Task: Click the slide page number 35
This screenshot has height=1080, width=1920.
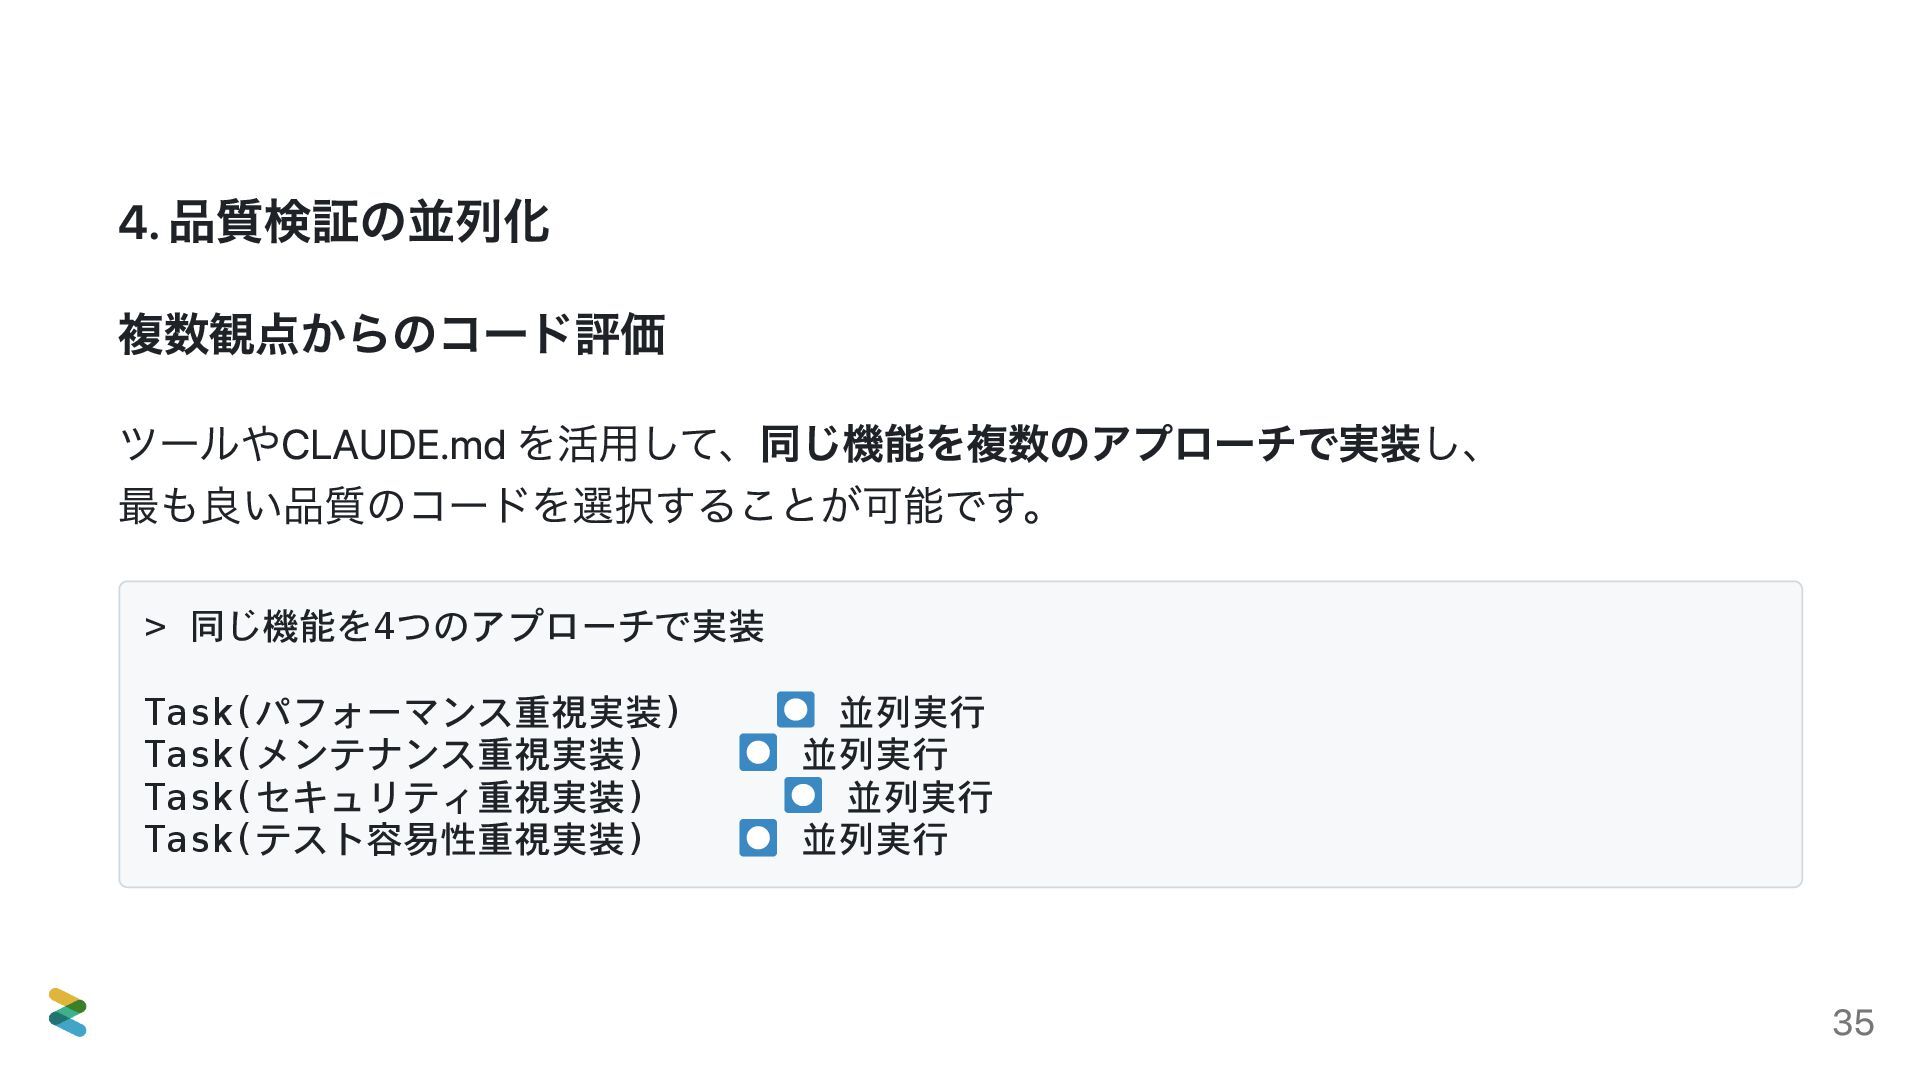Action: tap(1853, 1023)
